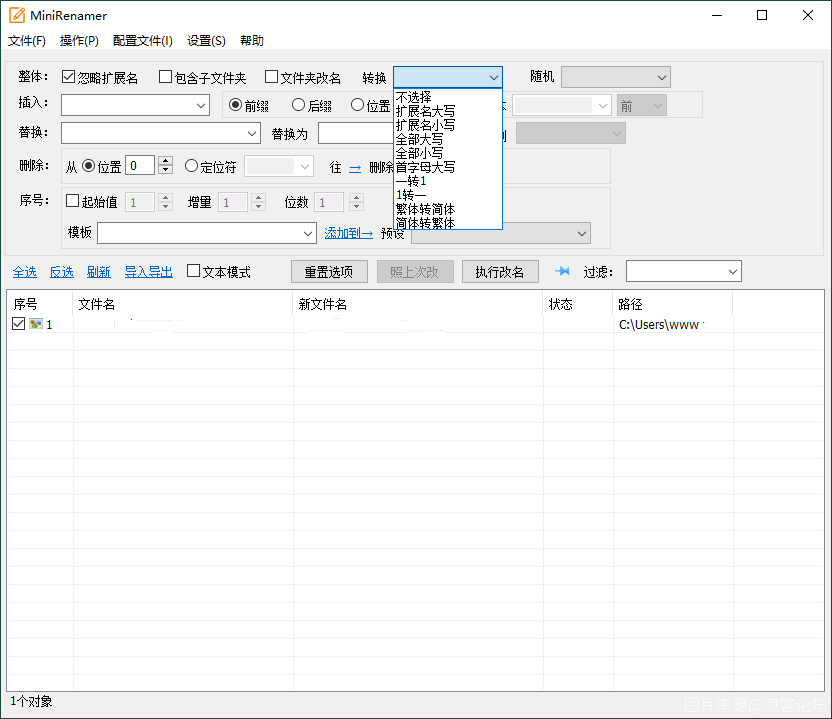Click the 重置选项 button

[329, 272]
